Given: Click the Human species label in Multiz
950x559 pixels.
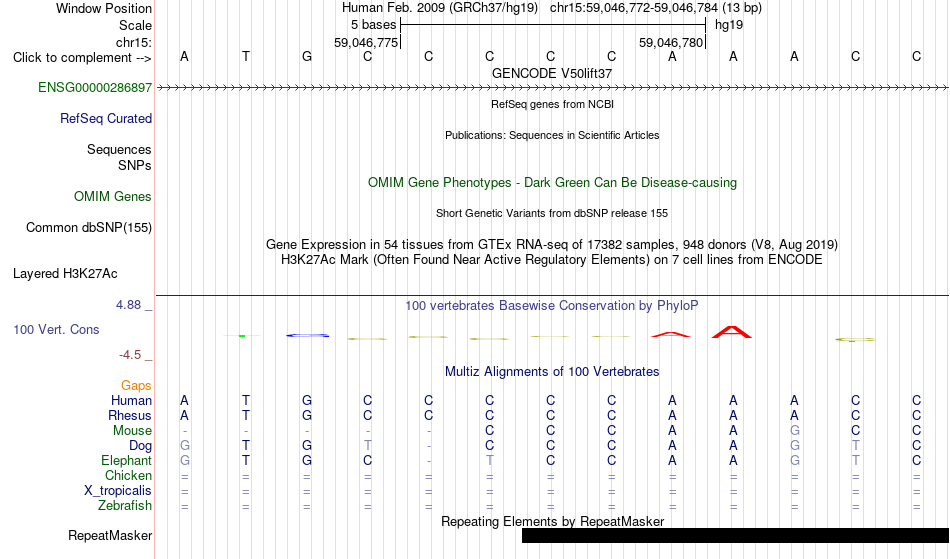Looking at the screenshot, I should pyautogui.click(x=131, y=401).
